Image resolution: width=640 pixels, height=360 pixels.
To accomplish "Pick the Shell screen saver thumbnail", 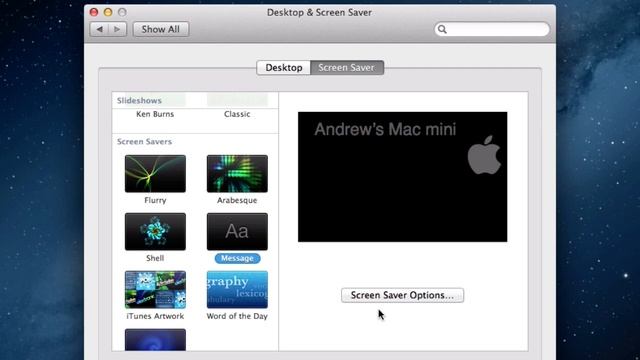I will (x=155, y=231).
